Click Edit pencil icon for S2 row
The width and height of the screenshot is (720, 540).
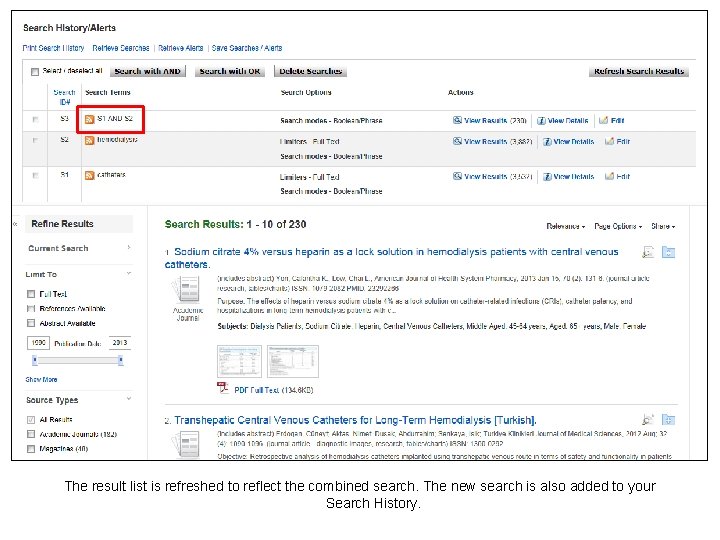tap(609, 141)
